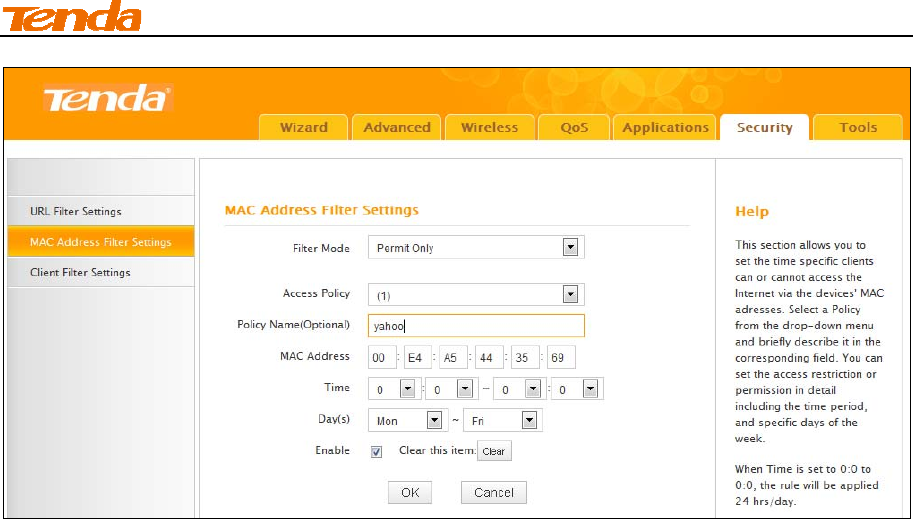Switch to the Tools tab
Viewport: 913px width, 519px height.
(858, 128)
